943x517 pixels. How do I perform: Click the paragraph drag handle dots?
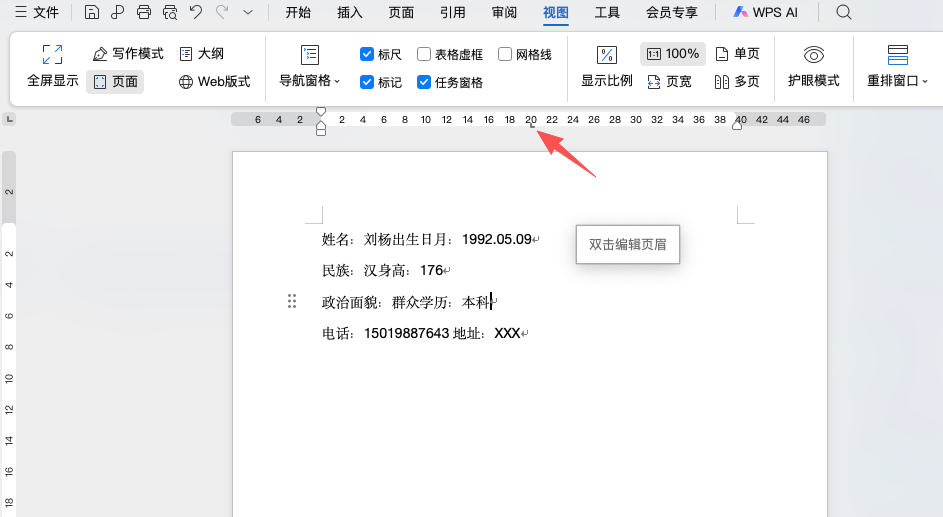click(292, 301)
